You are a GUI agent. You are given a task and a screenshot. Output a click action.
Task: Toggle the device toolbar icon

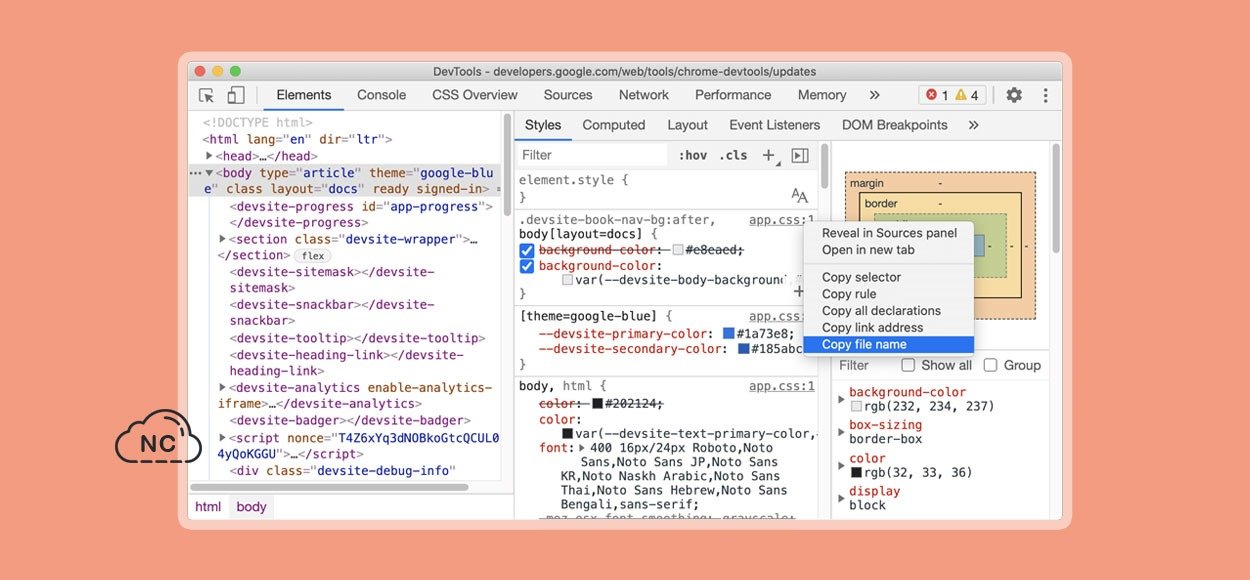coord(236,95)
